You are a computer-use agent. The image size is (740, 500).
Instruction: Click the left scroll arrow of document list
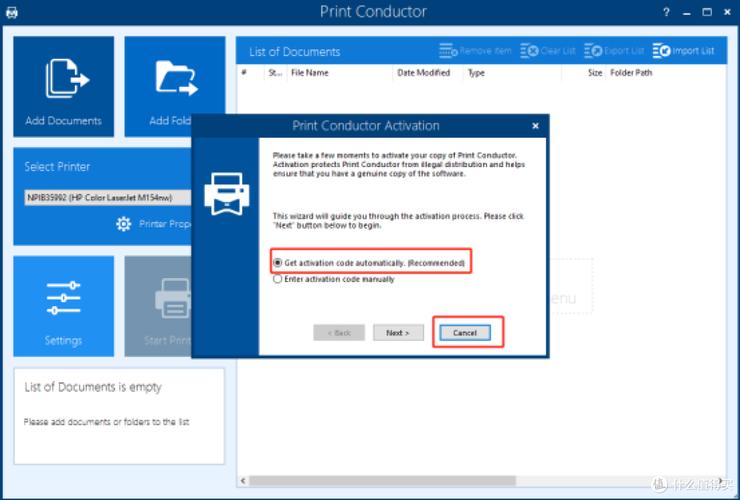click(x=243, y=481)
